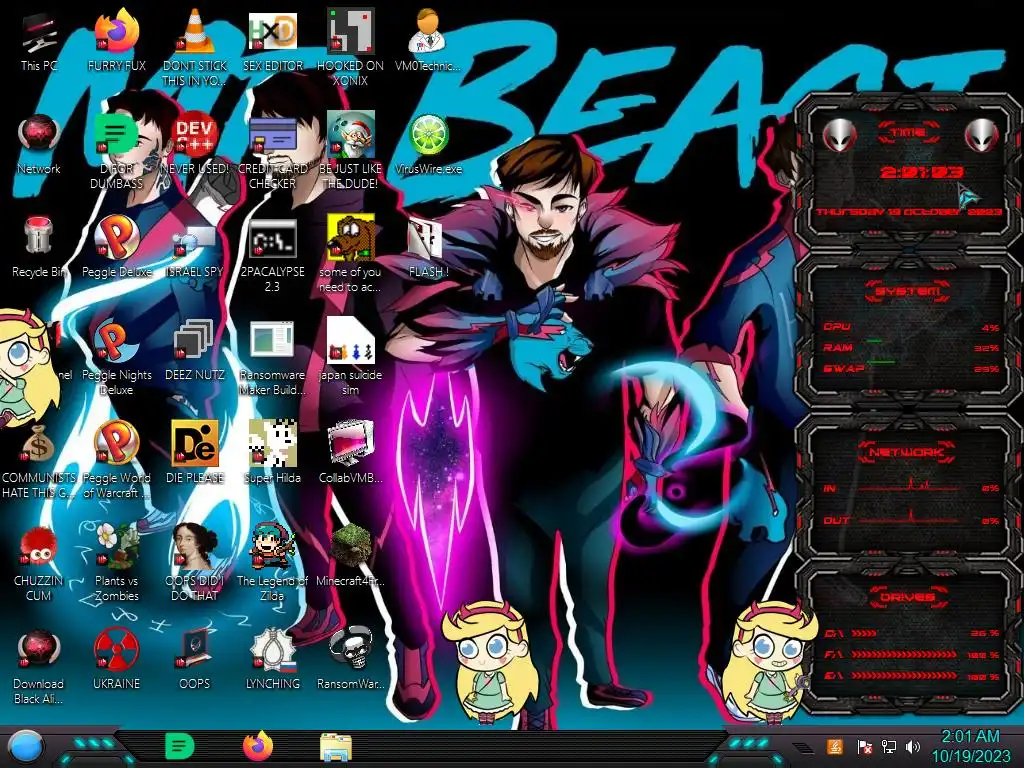This screenshot has width=1024, height=768.
Task: Select the japan suicide sim file
Action: (x=350, y=357)
